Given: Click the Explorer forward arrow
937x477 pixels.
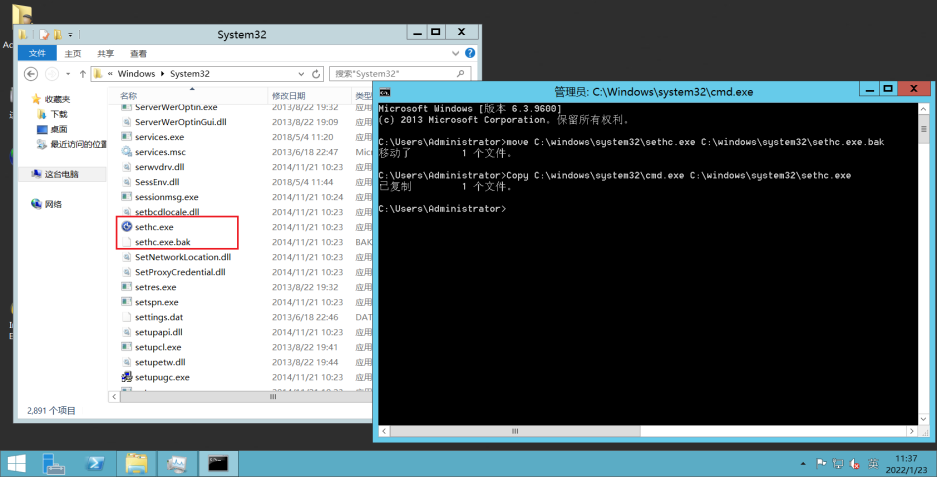Looking at the screenshot, I should tap(52, 74).
